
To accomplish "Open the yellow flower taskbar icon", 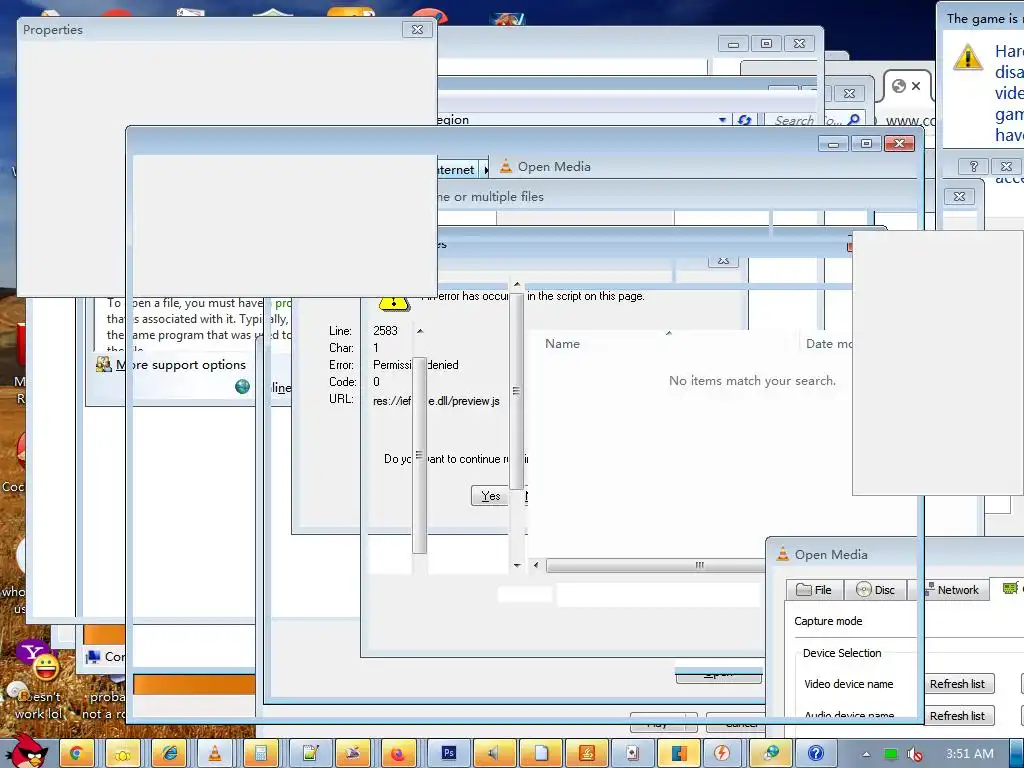I will click(123, 754).
